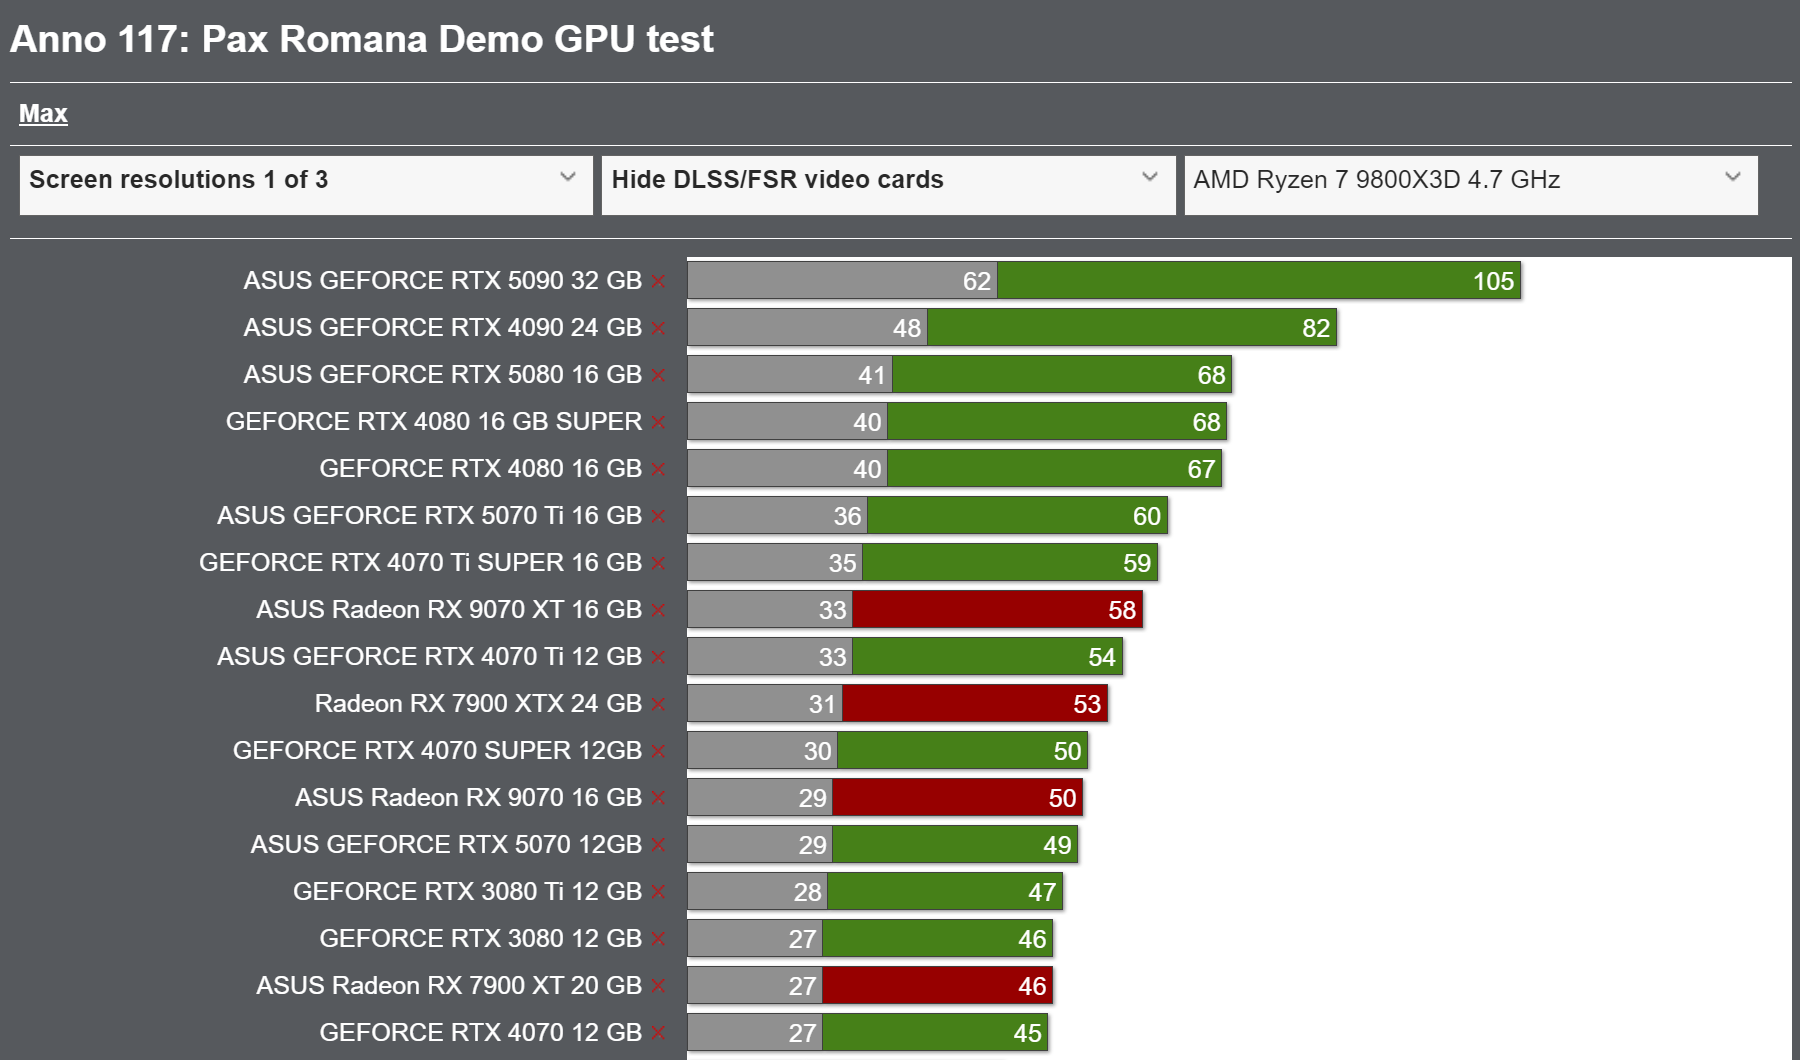Viewport: 1800px width, 1060px height.
Task: Remove ASUS GEFORCE RTX 5090 32 GB row via red X
Action: [658, 282]
